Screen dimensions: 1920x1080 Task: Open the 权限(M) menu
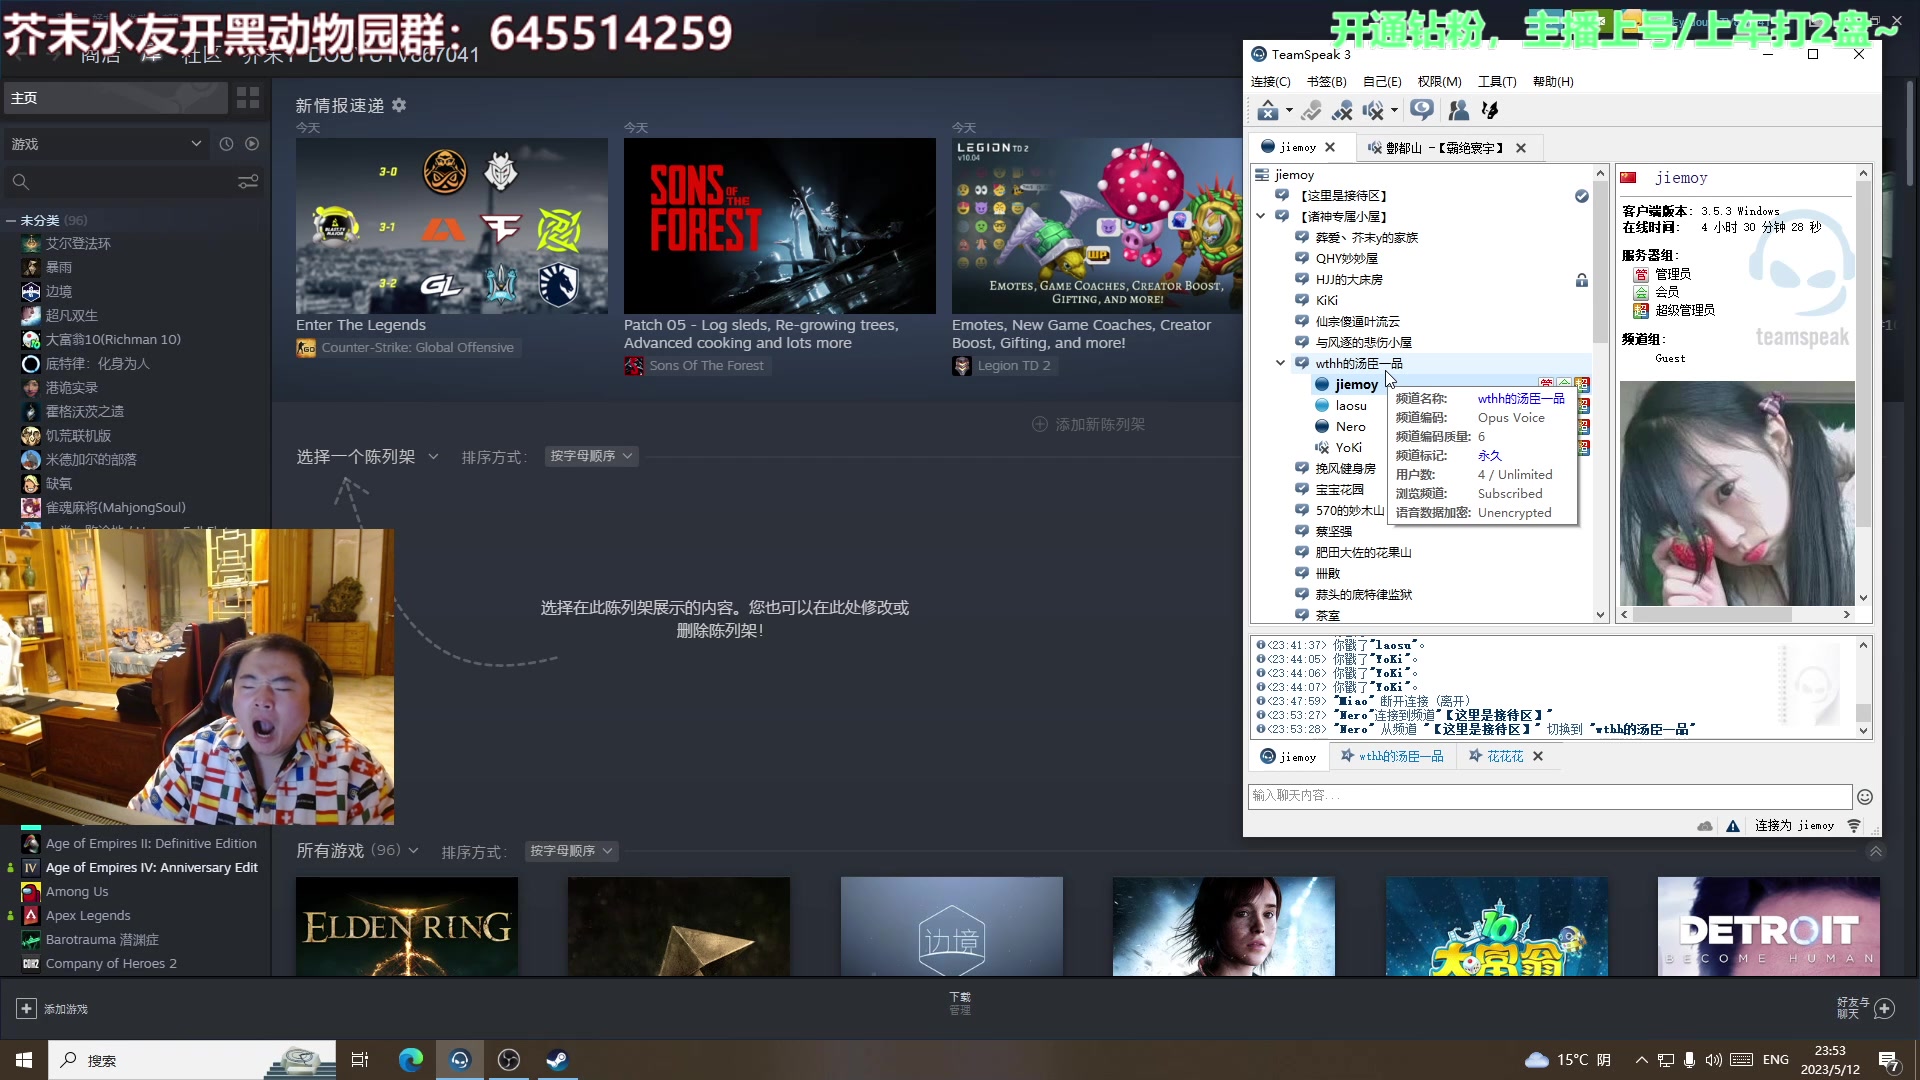tap(1439, 82)
